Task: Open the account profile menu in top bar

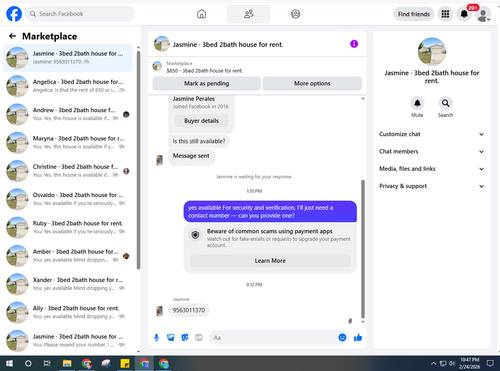Action: tap(483, 14)
